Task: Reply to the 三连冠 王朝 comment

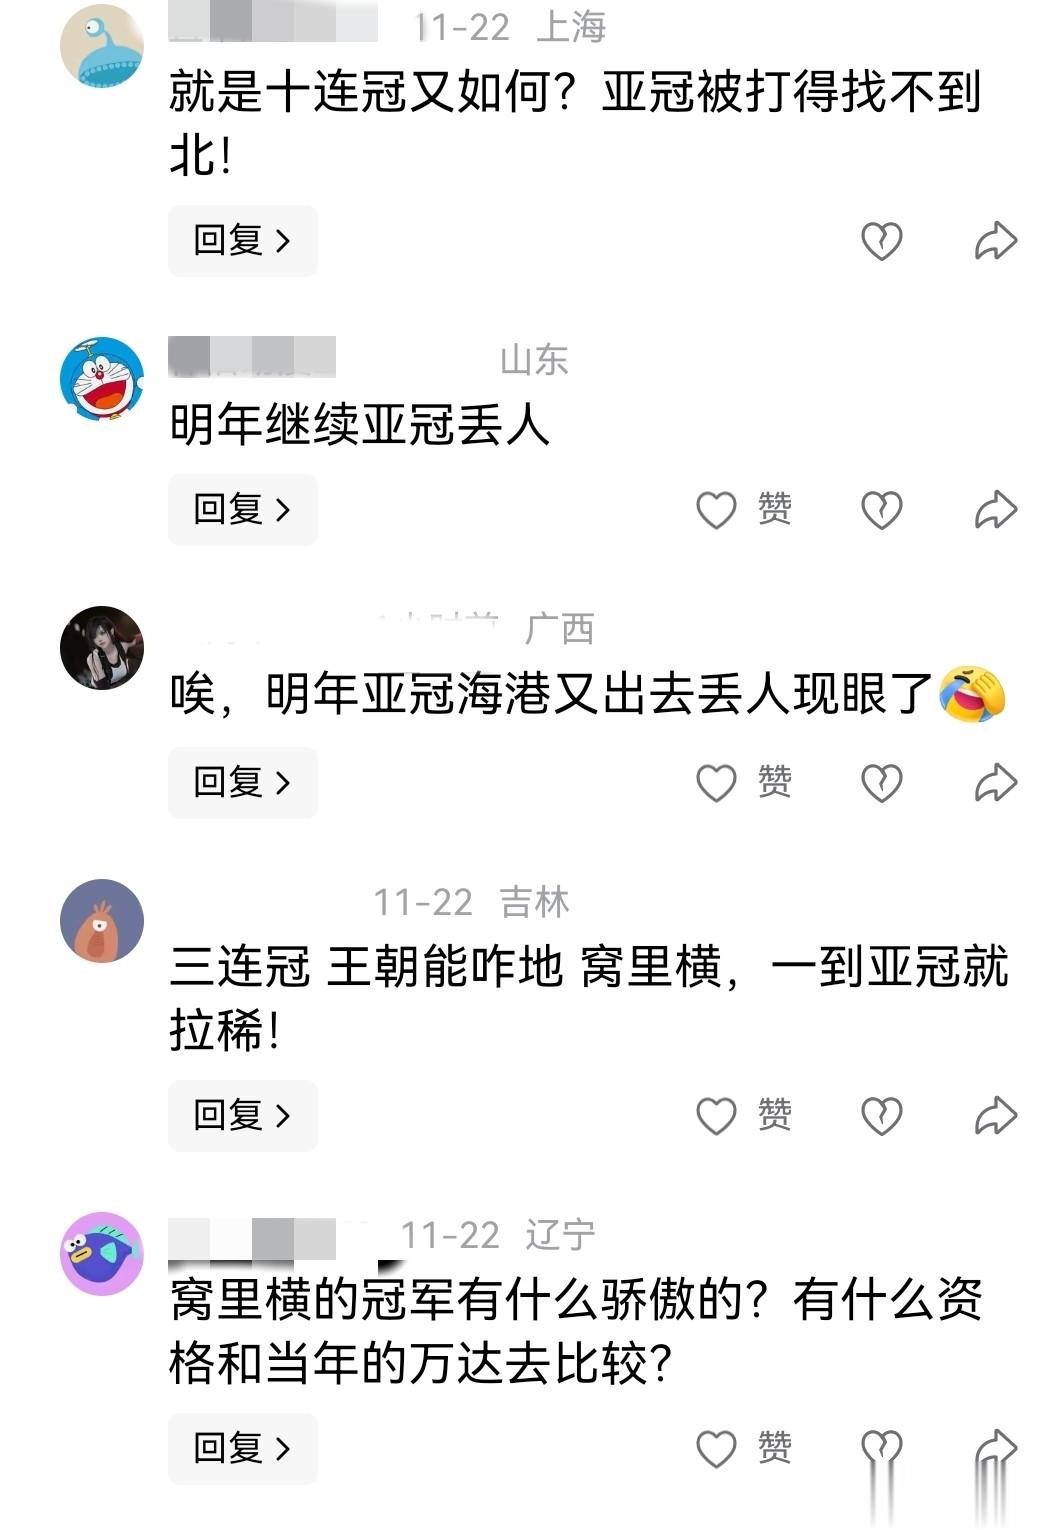Action: click(x=243, y=1115)
